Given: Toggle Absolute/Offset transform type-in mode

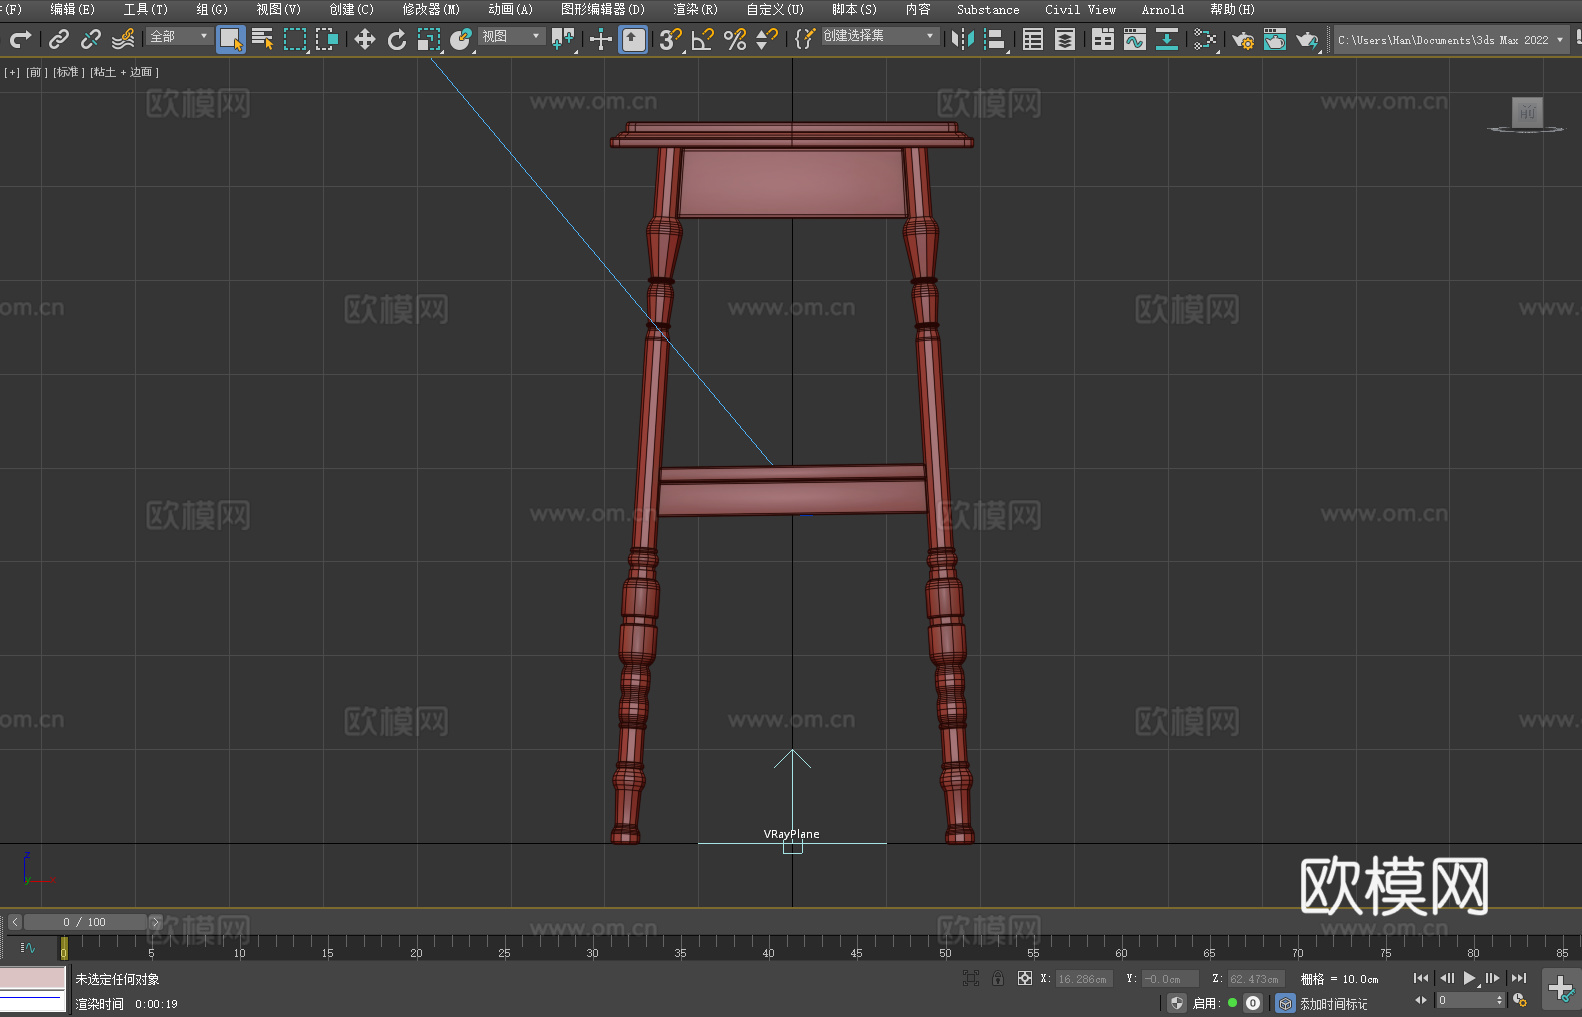Looking at the screenshot, I should 1025,978.
